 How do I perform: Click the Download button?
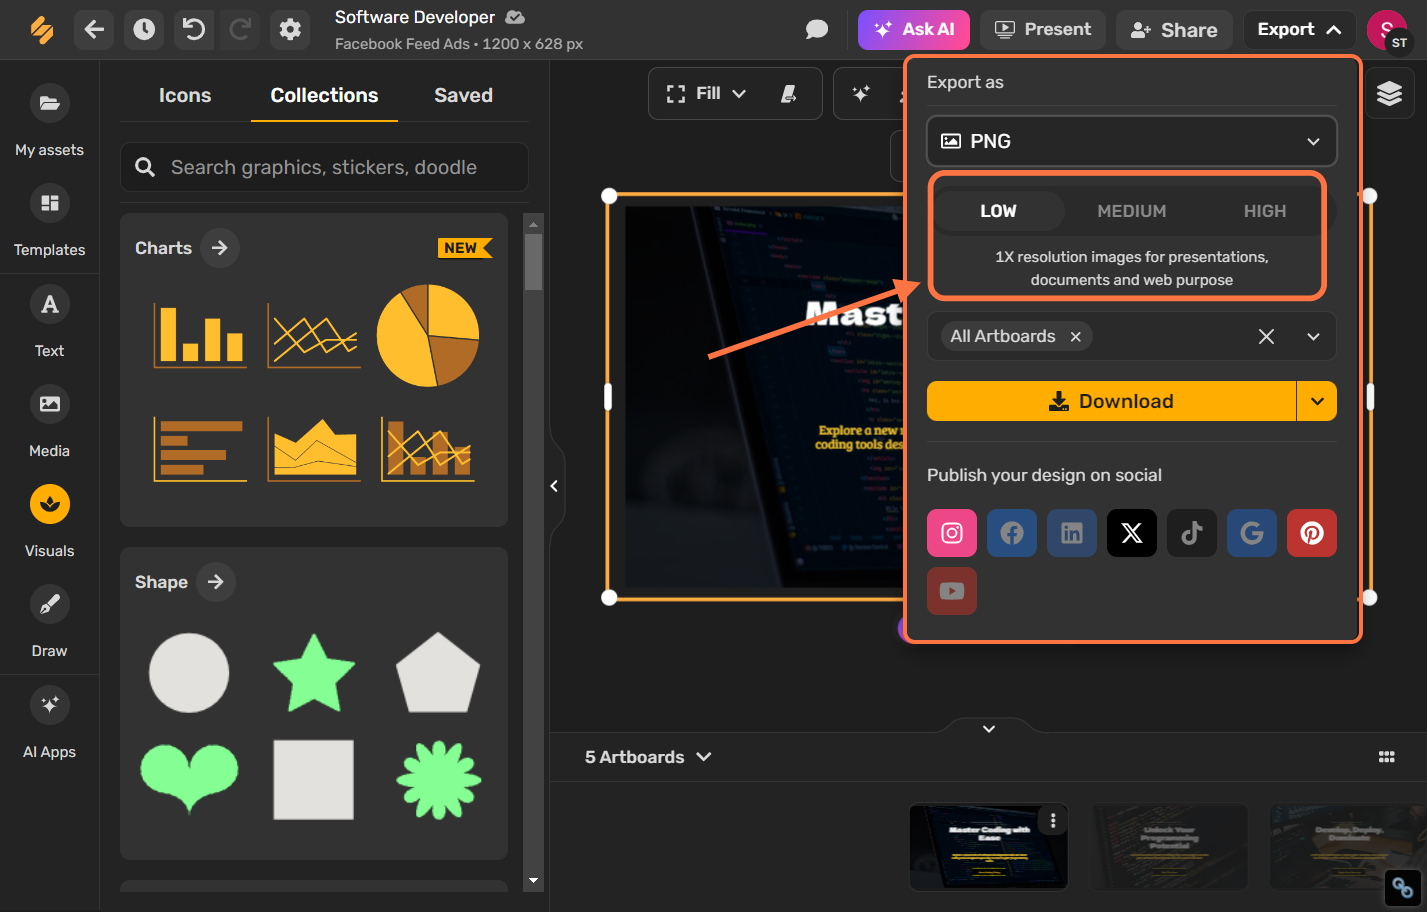1110,401
